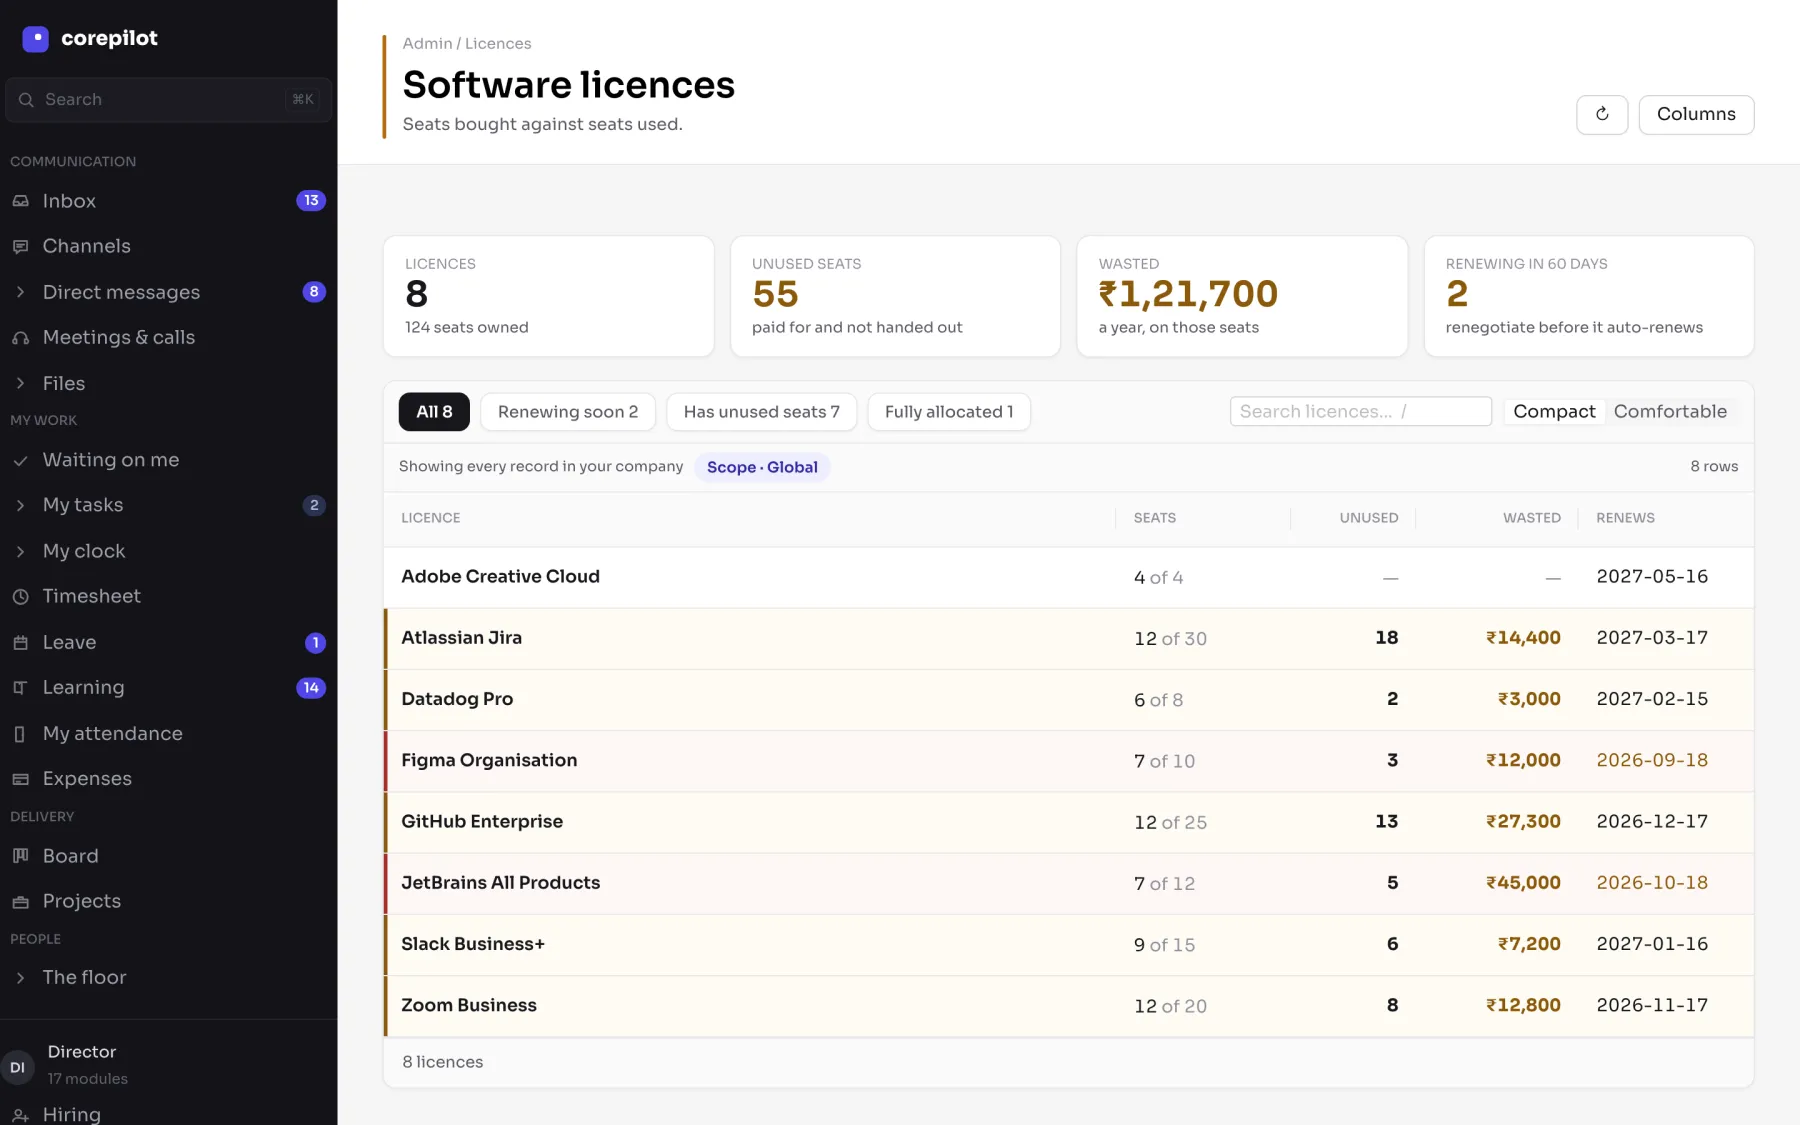The height and width of the screenshot is (1125, 1800).
Task: Show the All 8 filter tab
Action: [x=434, y=412]
